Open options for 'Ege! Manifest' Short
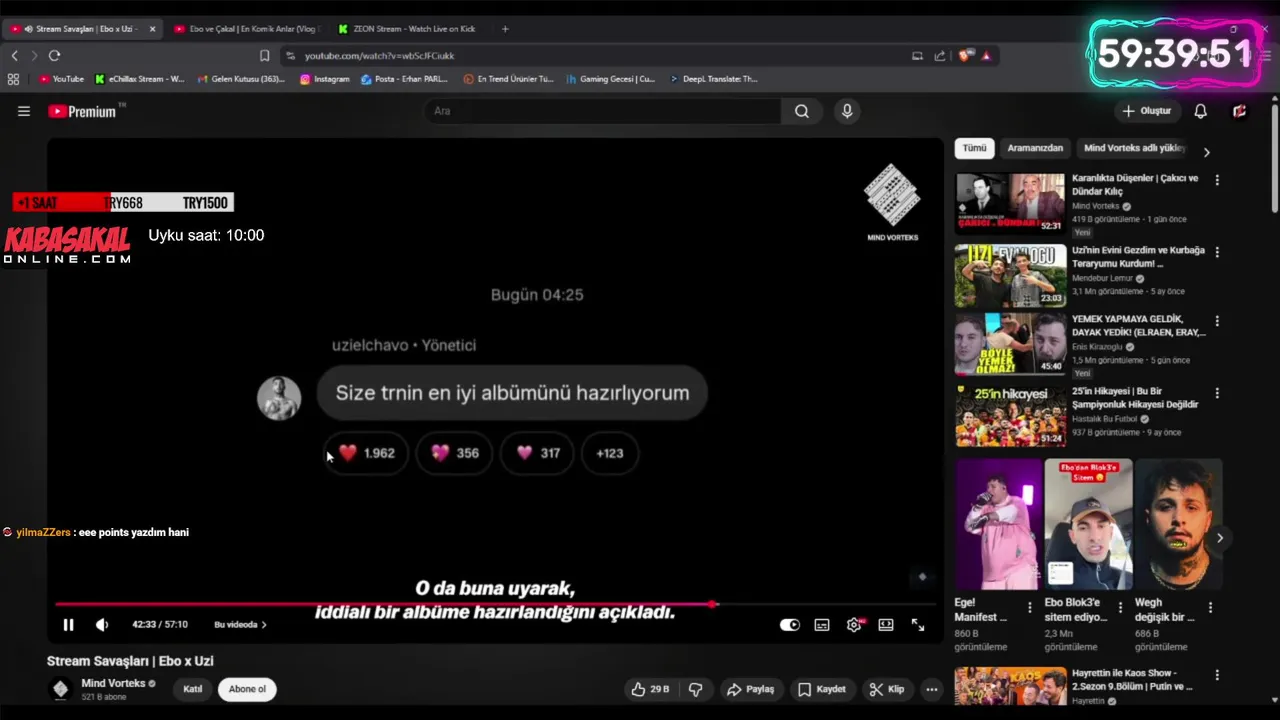The image size is (1280, 720). coord(1030,607)
